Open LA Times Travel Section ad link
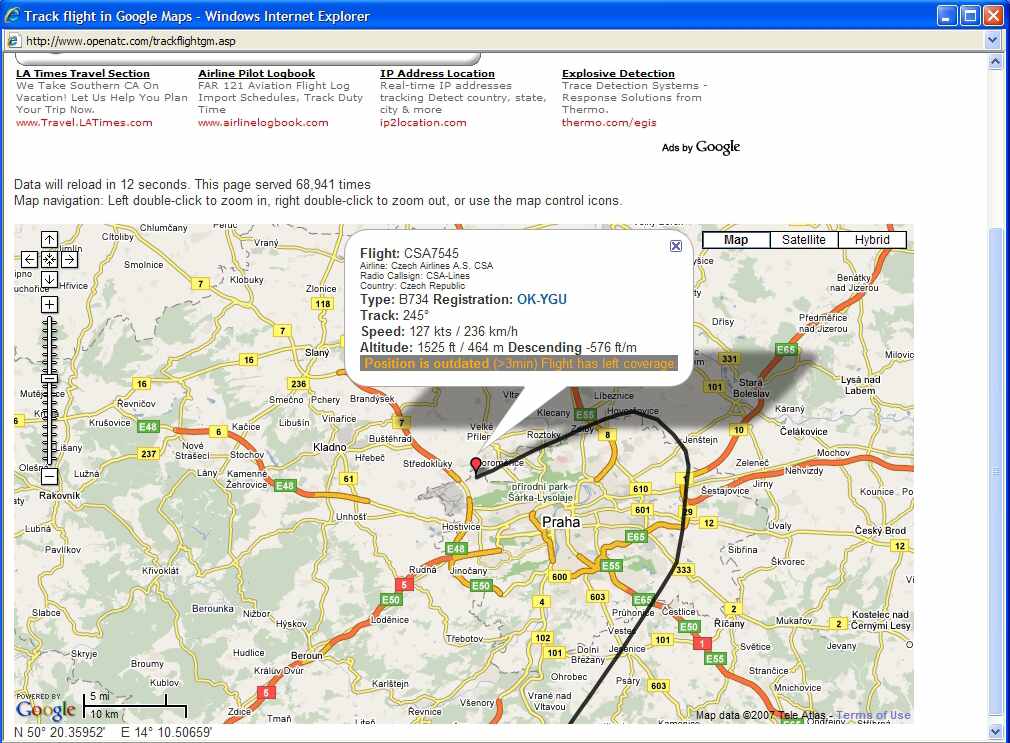 pyautogui.click(x=83, y=73)
